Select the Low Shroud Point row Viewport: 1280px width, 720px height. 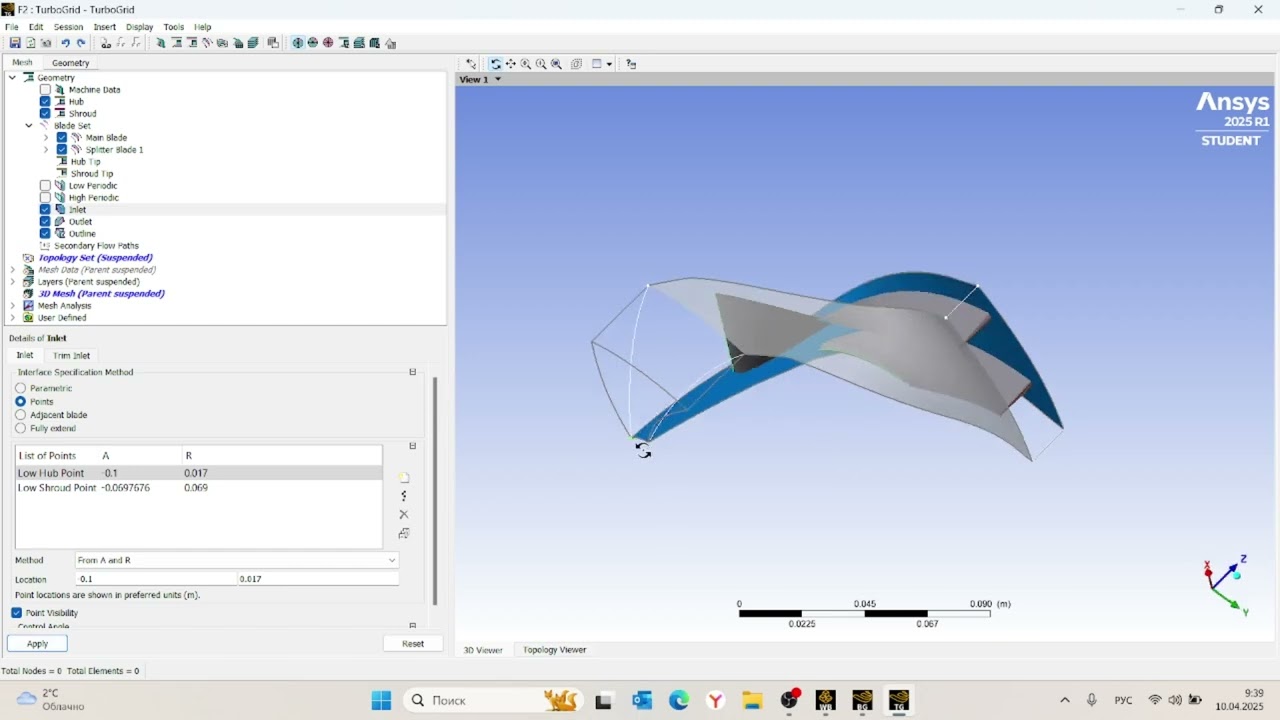198,488
